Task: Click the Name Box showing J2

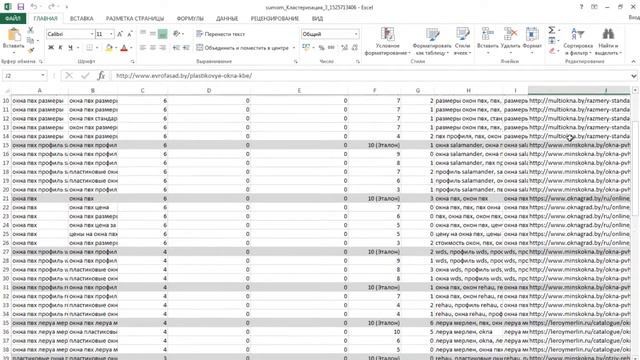Action: click(24, 76)
